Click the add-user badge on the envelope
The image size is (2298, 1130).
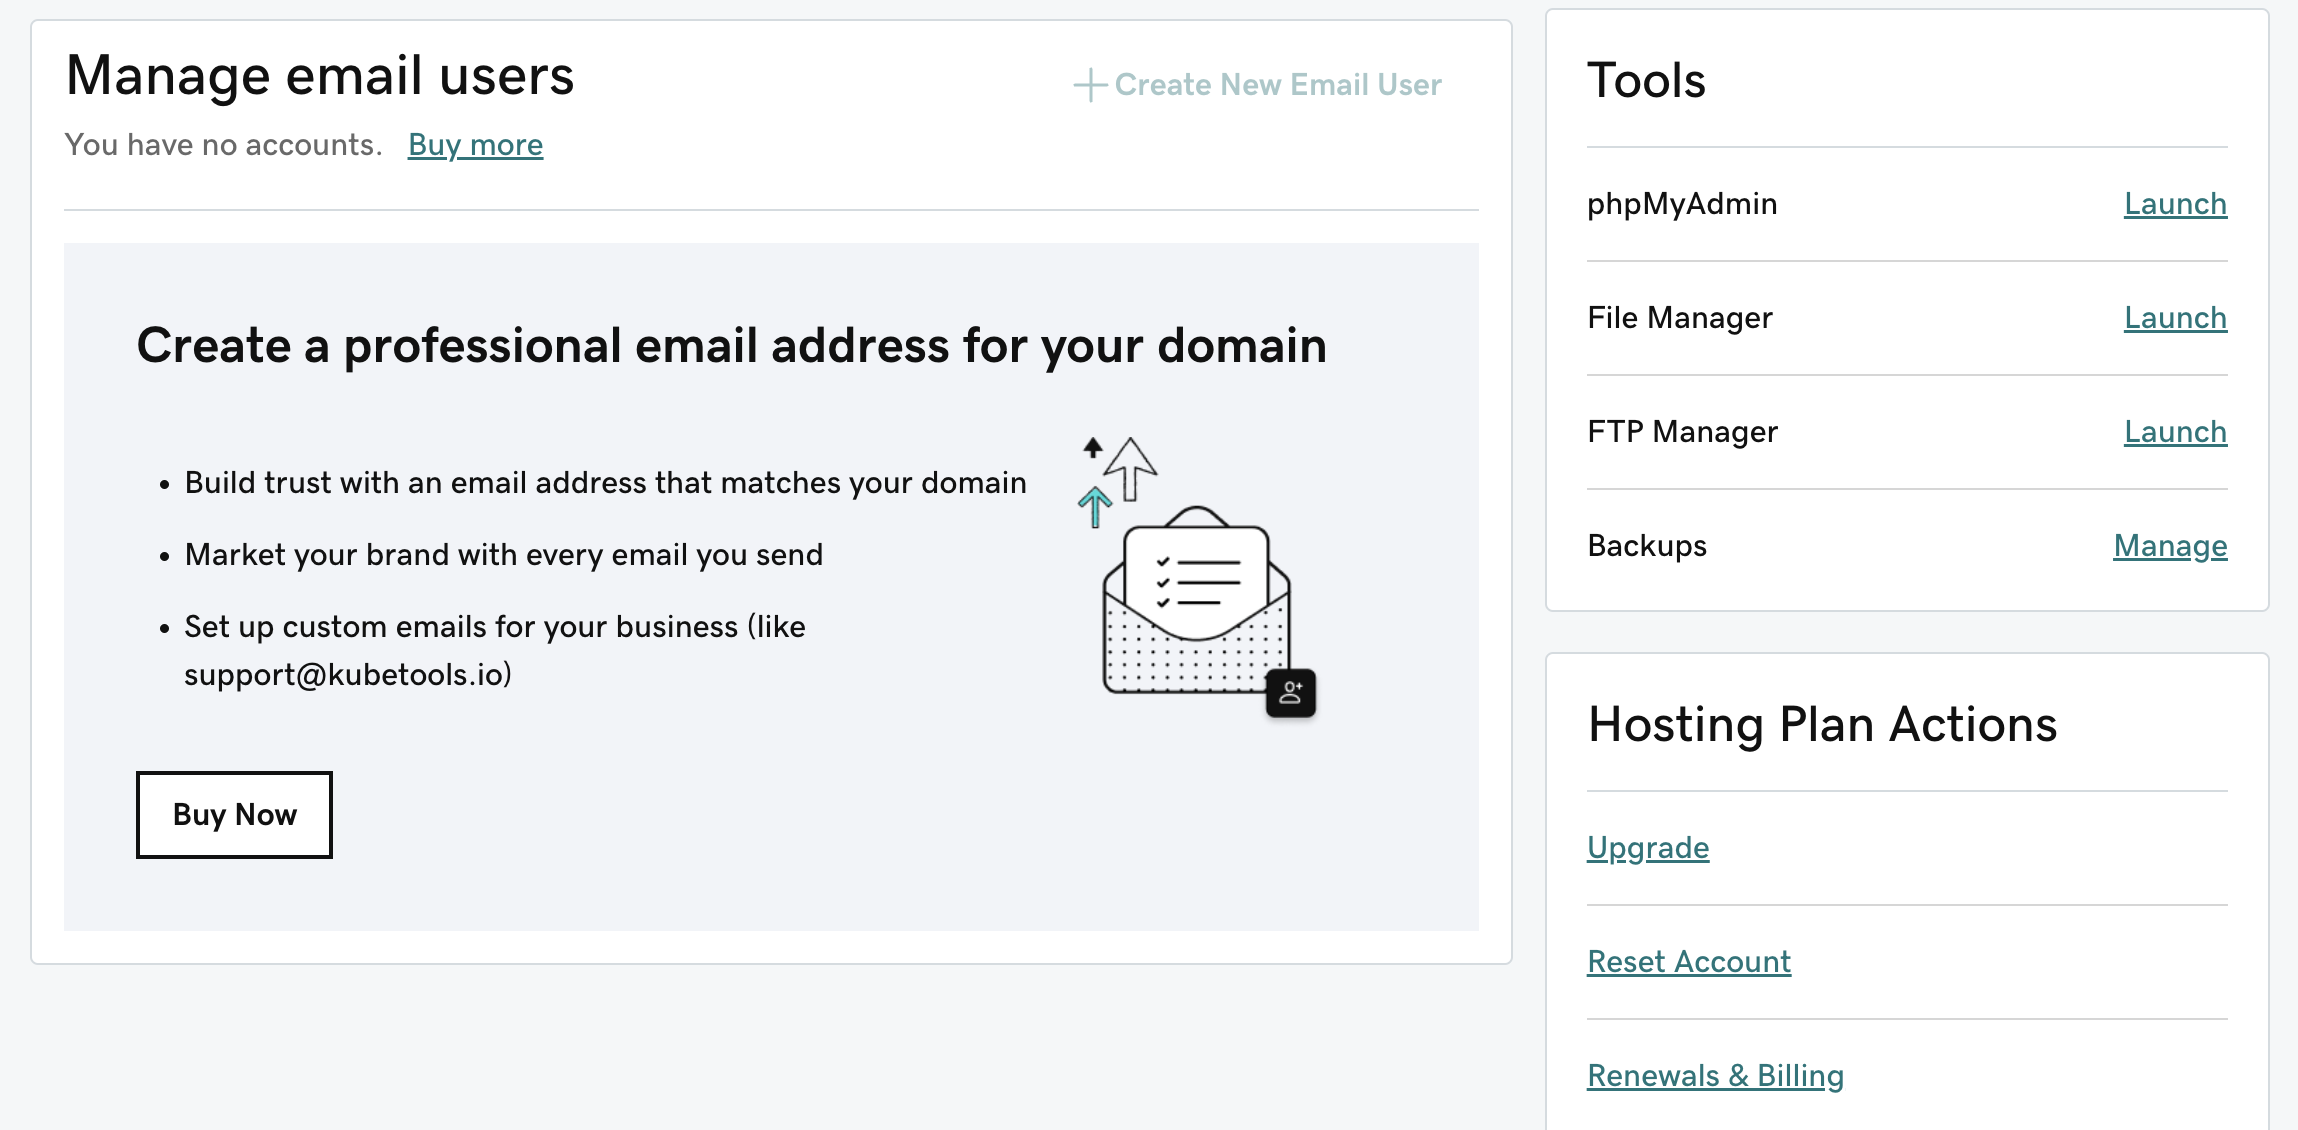tap(1290, 693)
